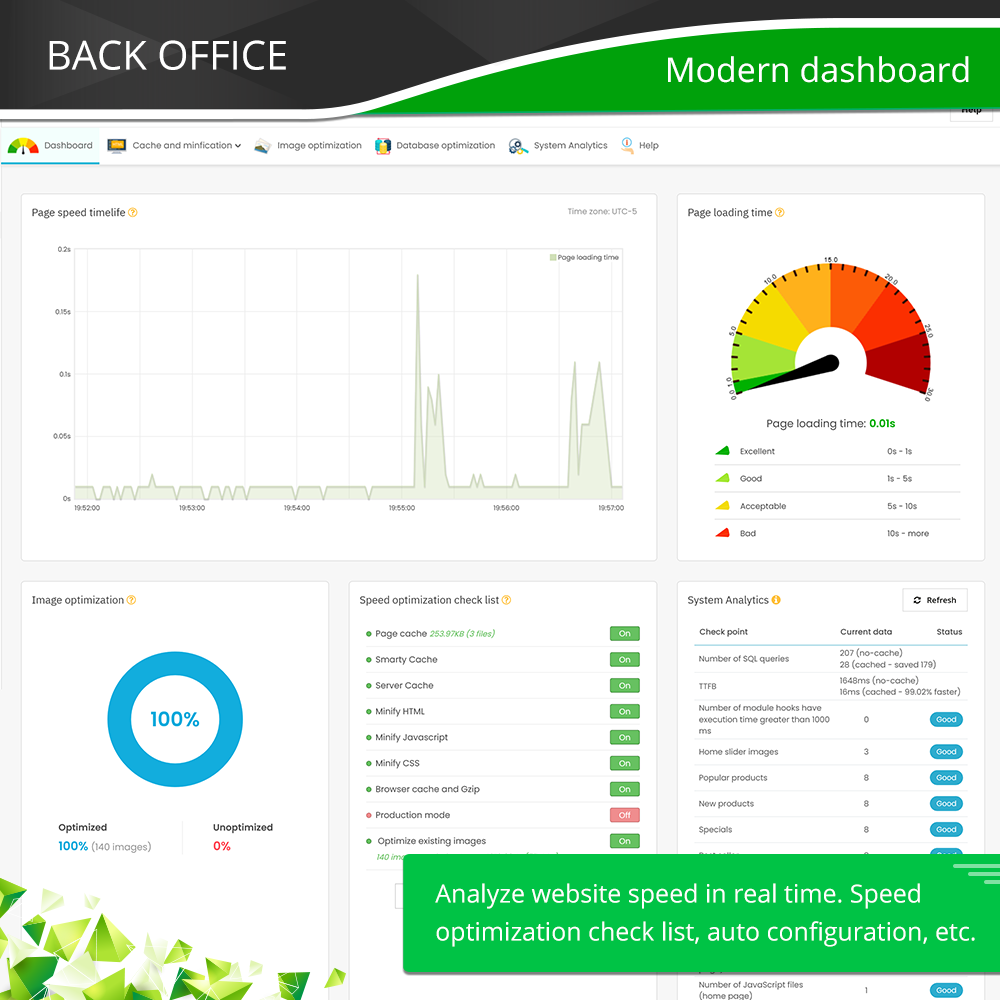Click the System Analytics gears icon
Screen dimensions: 1000x1000
click(x=518, y=145)
